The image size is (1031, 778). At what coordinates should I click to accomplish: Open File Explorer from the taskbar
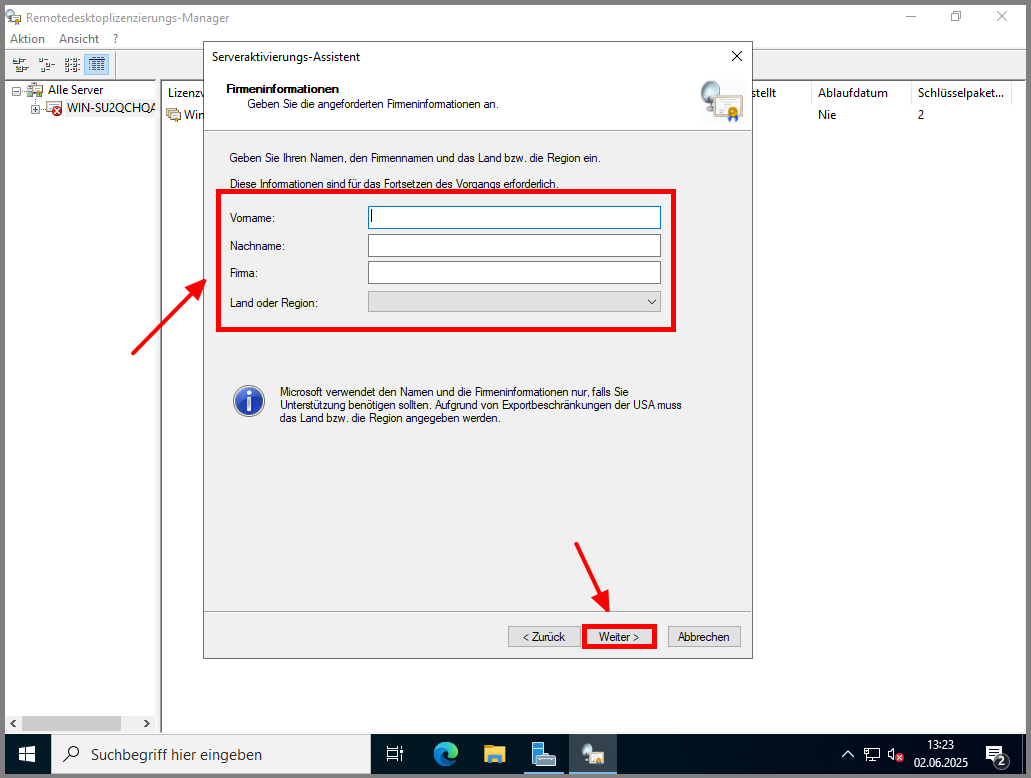click(x=495, y=754)
